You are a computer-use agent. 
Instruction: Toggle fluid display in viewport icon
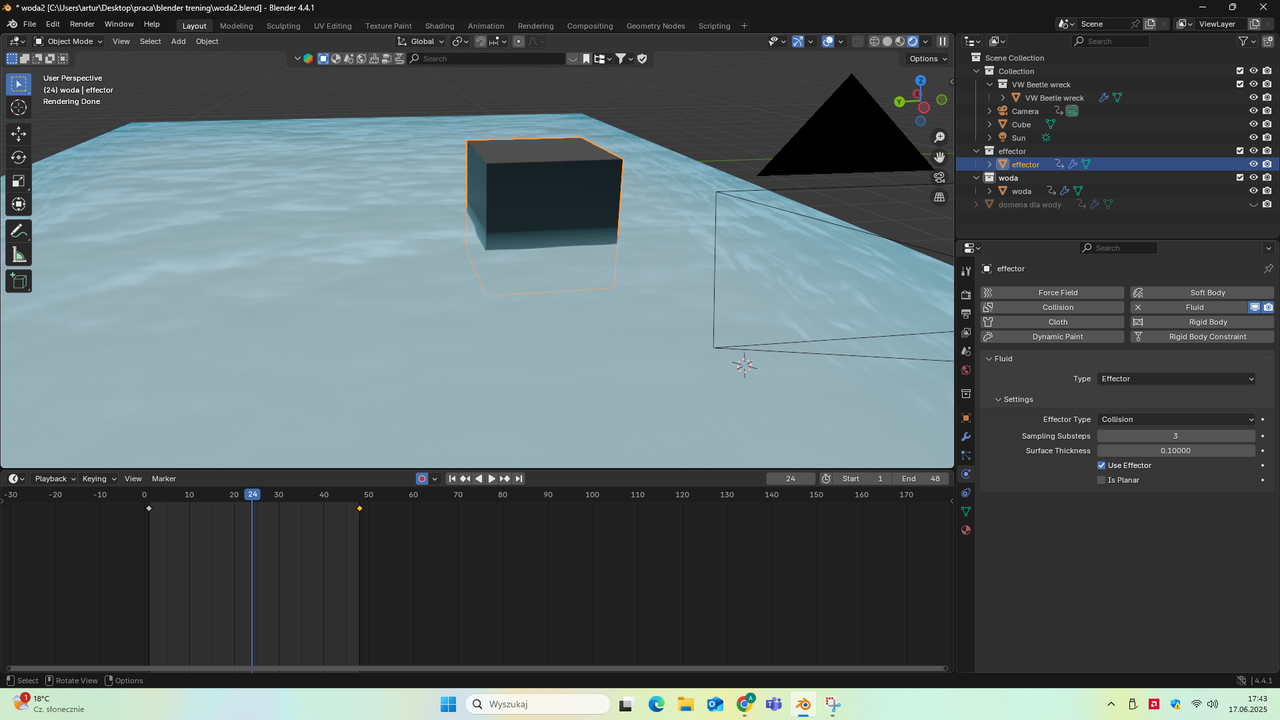tap(1254, 307)
